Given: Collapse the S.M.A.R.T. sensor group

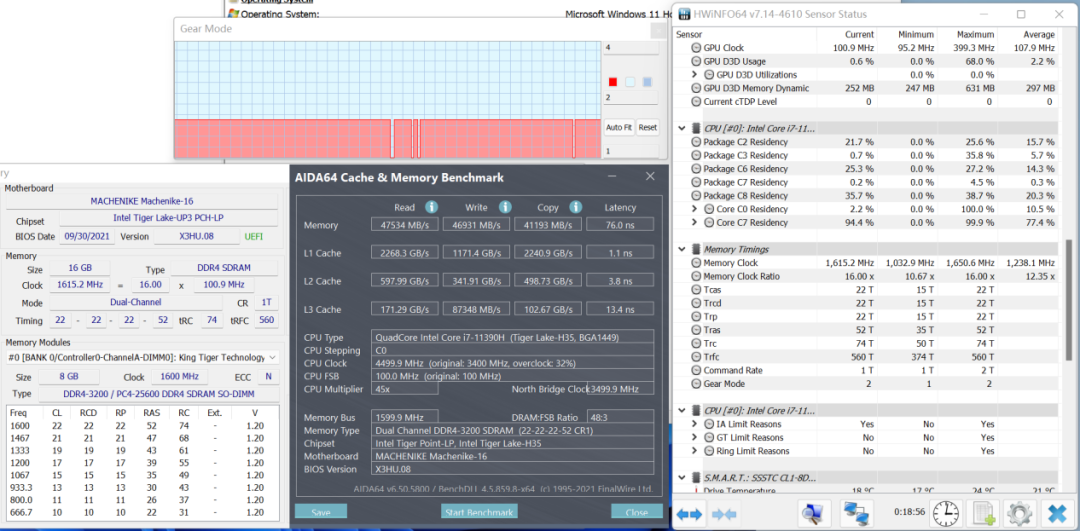Looking at the screenshot, I should point(682,477).
